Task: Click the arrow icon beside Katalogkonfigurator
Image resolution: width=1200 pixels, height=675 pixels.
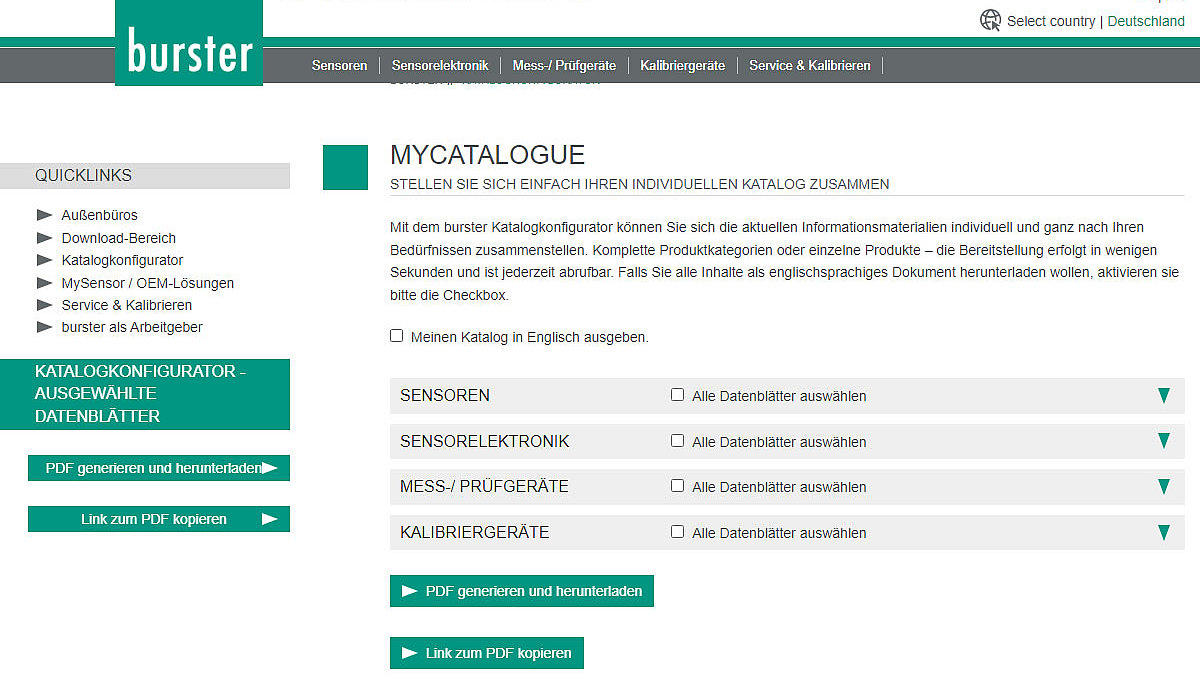Action: point(44,260)
